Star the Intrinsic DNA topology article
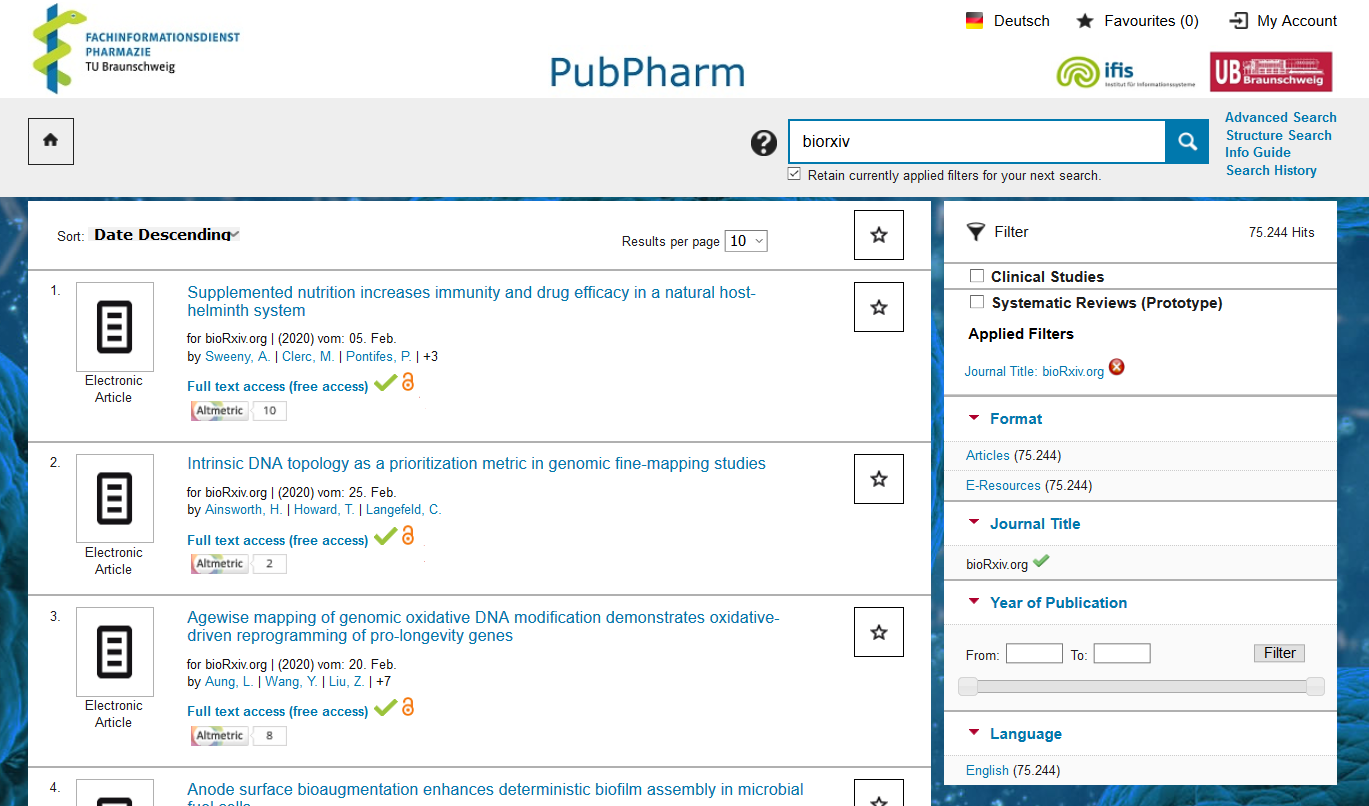Screen dimensions: 1369x806 pyautogui.click(x=879, y=479)
